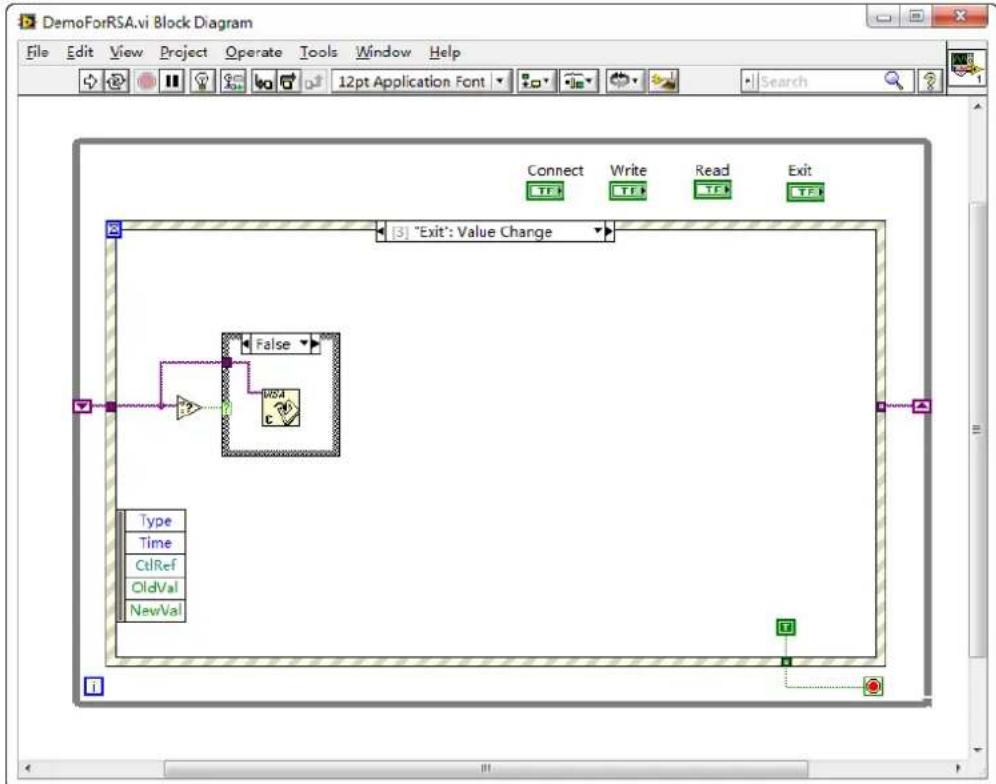Open the Distribute Objects dropdown

pos(578,81)
